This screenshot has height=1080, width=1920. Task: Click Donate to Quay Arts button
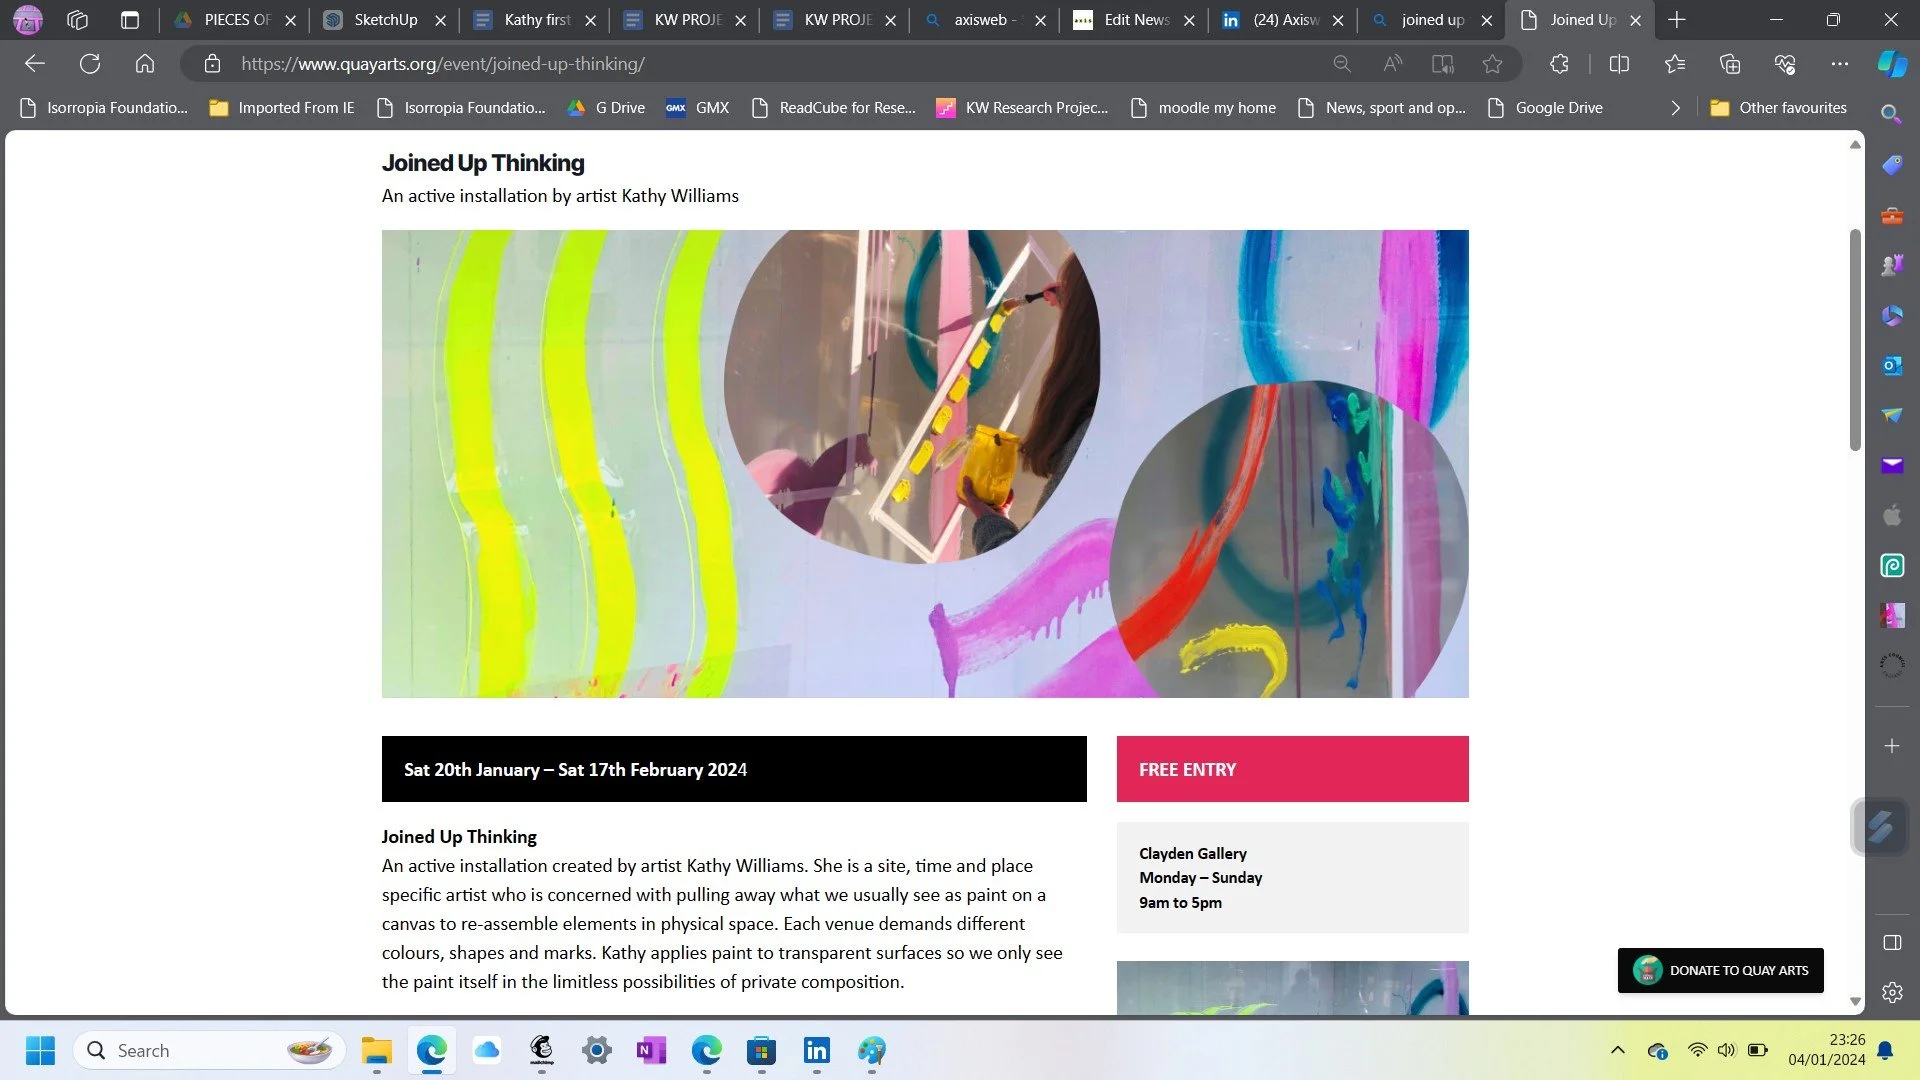click(x=1720, y=970)
